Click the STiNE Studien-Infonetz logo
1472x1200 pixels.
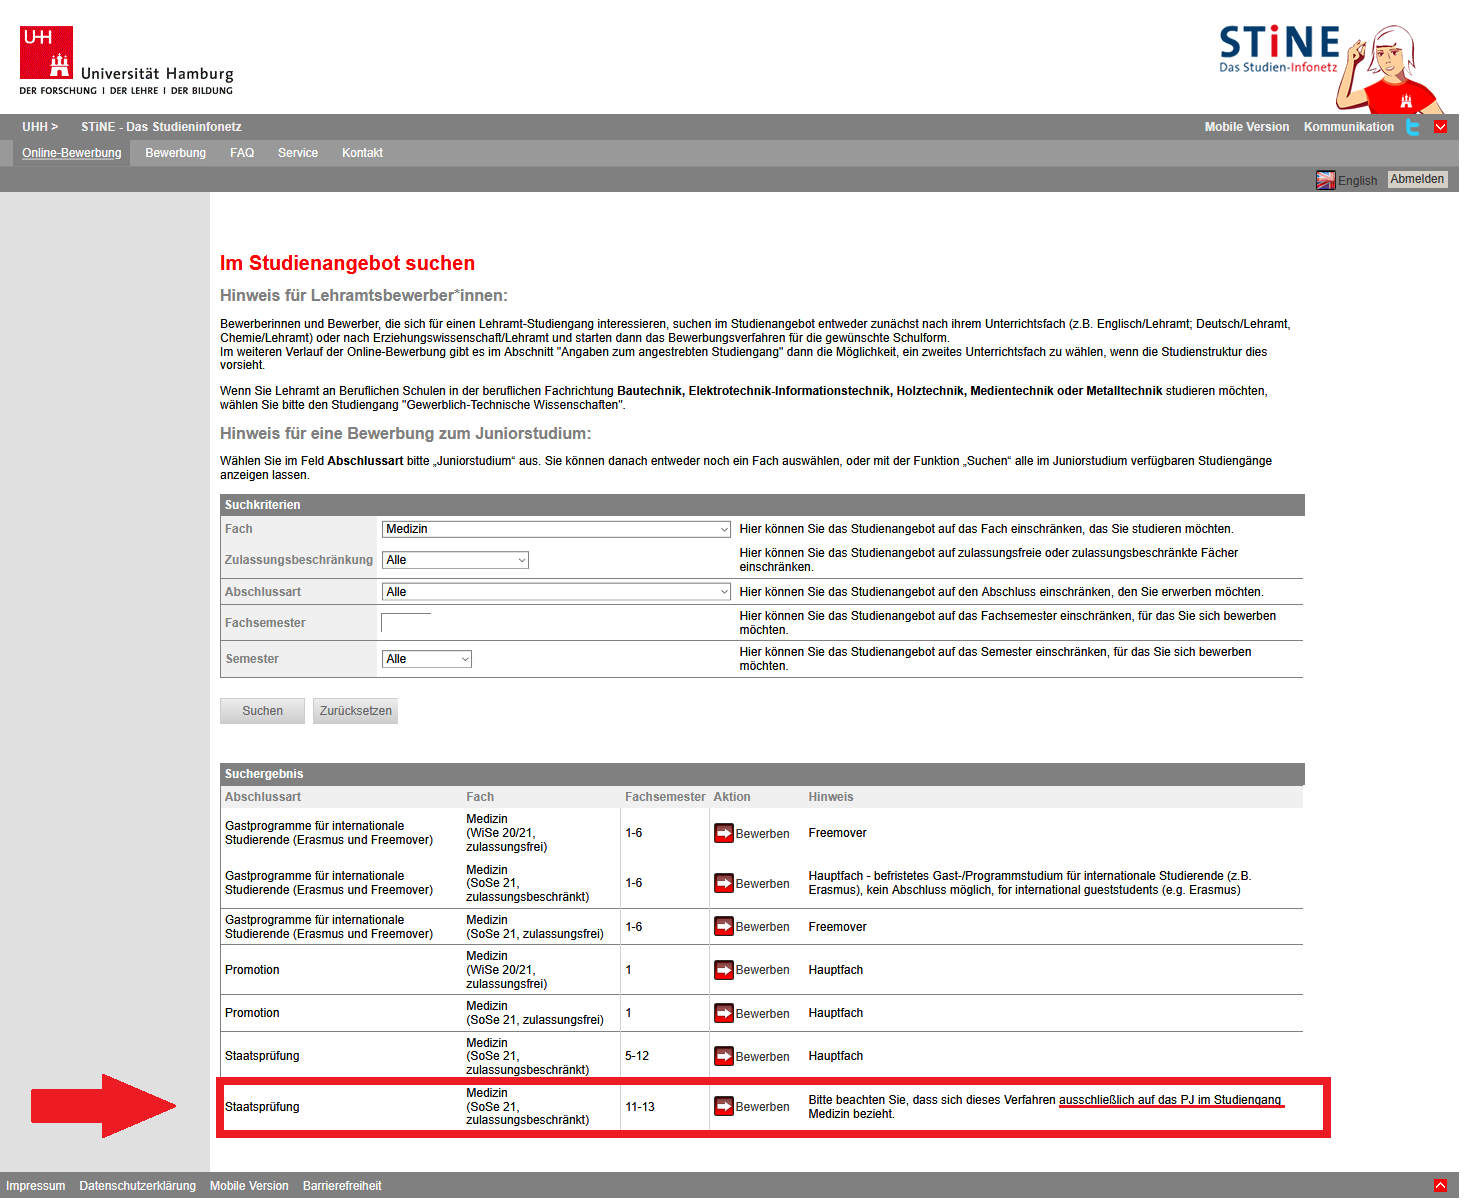(x=1278, y=50)
